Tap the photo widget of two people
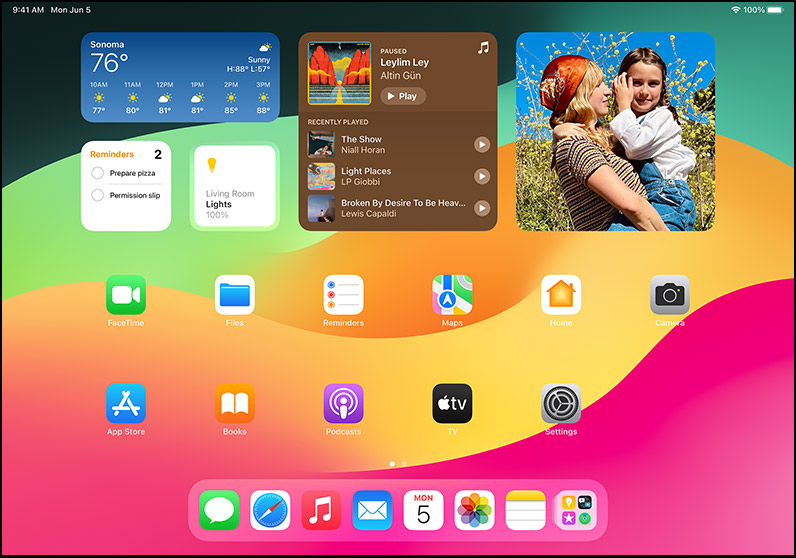The width and height of the screenshot is (796, 558). pyautogui.click(x=615, y=132)
